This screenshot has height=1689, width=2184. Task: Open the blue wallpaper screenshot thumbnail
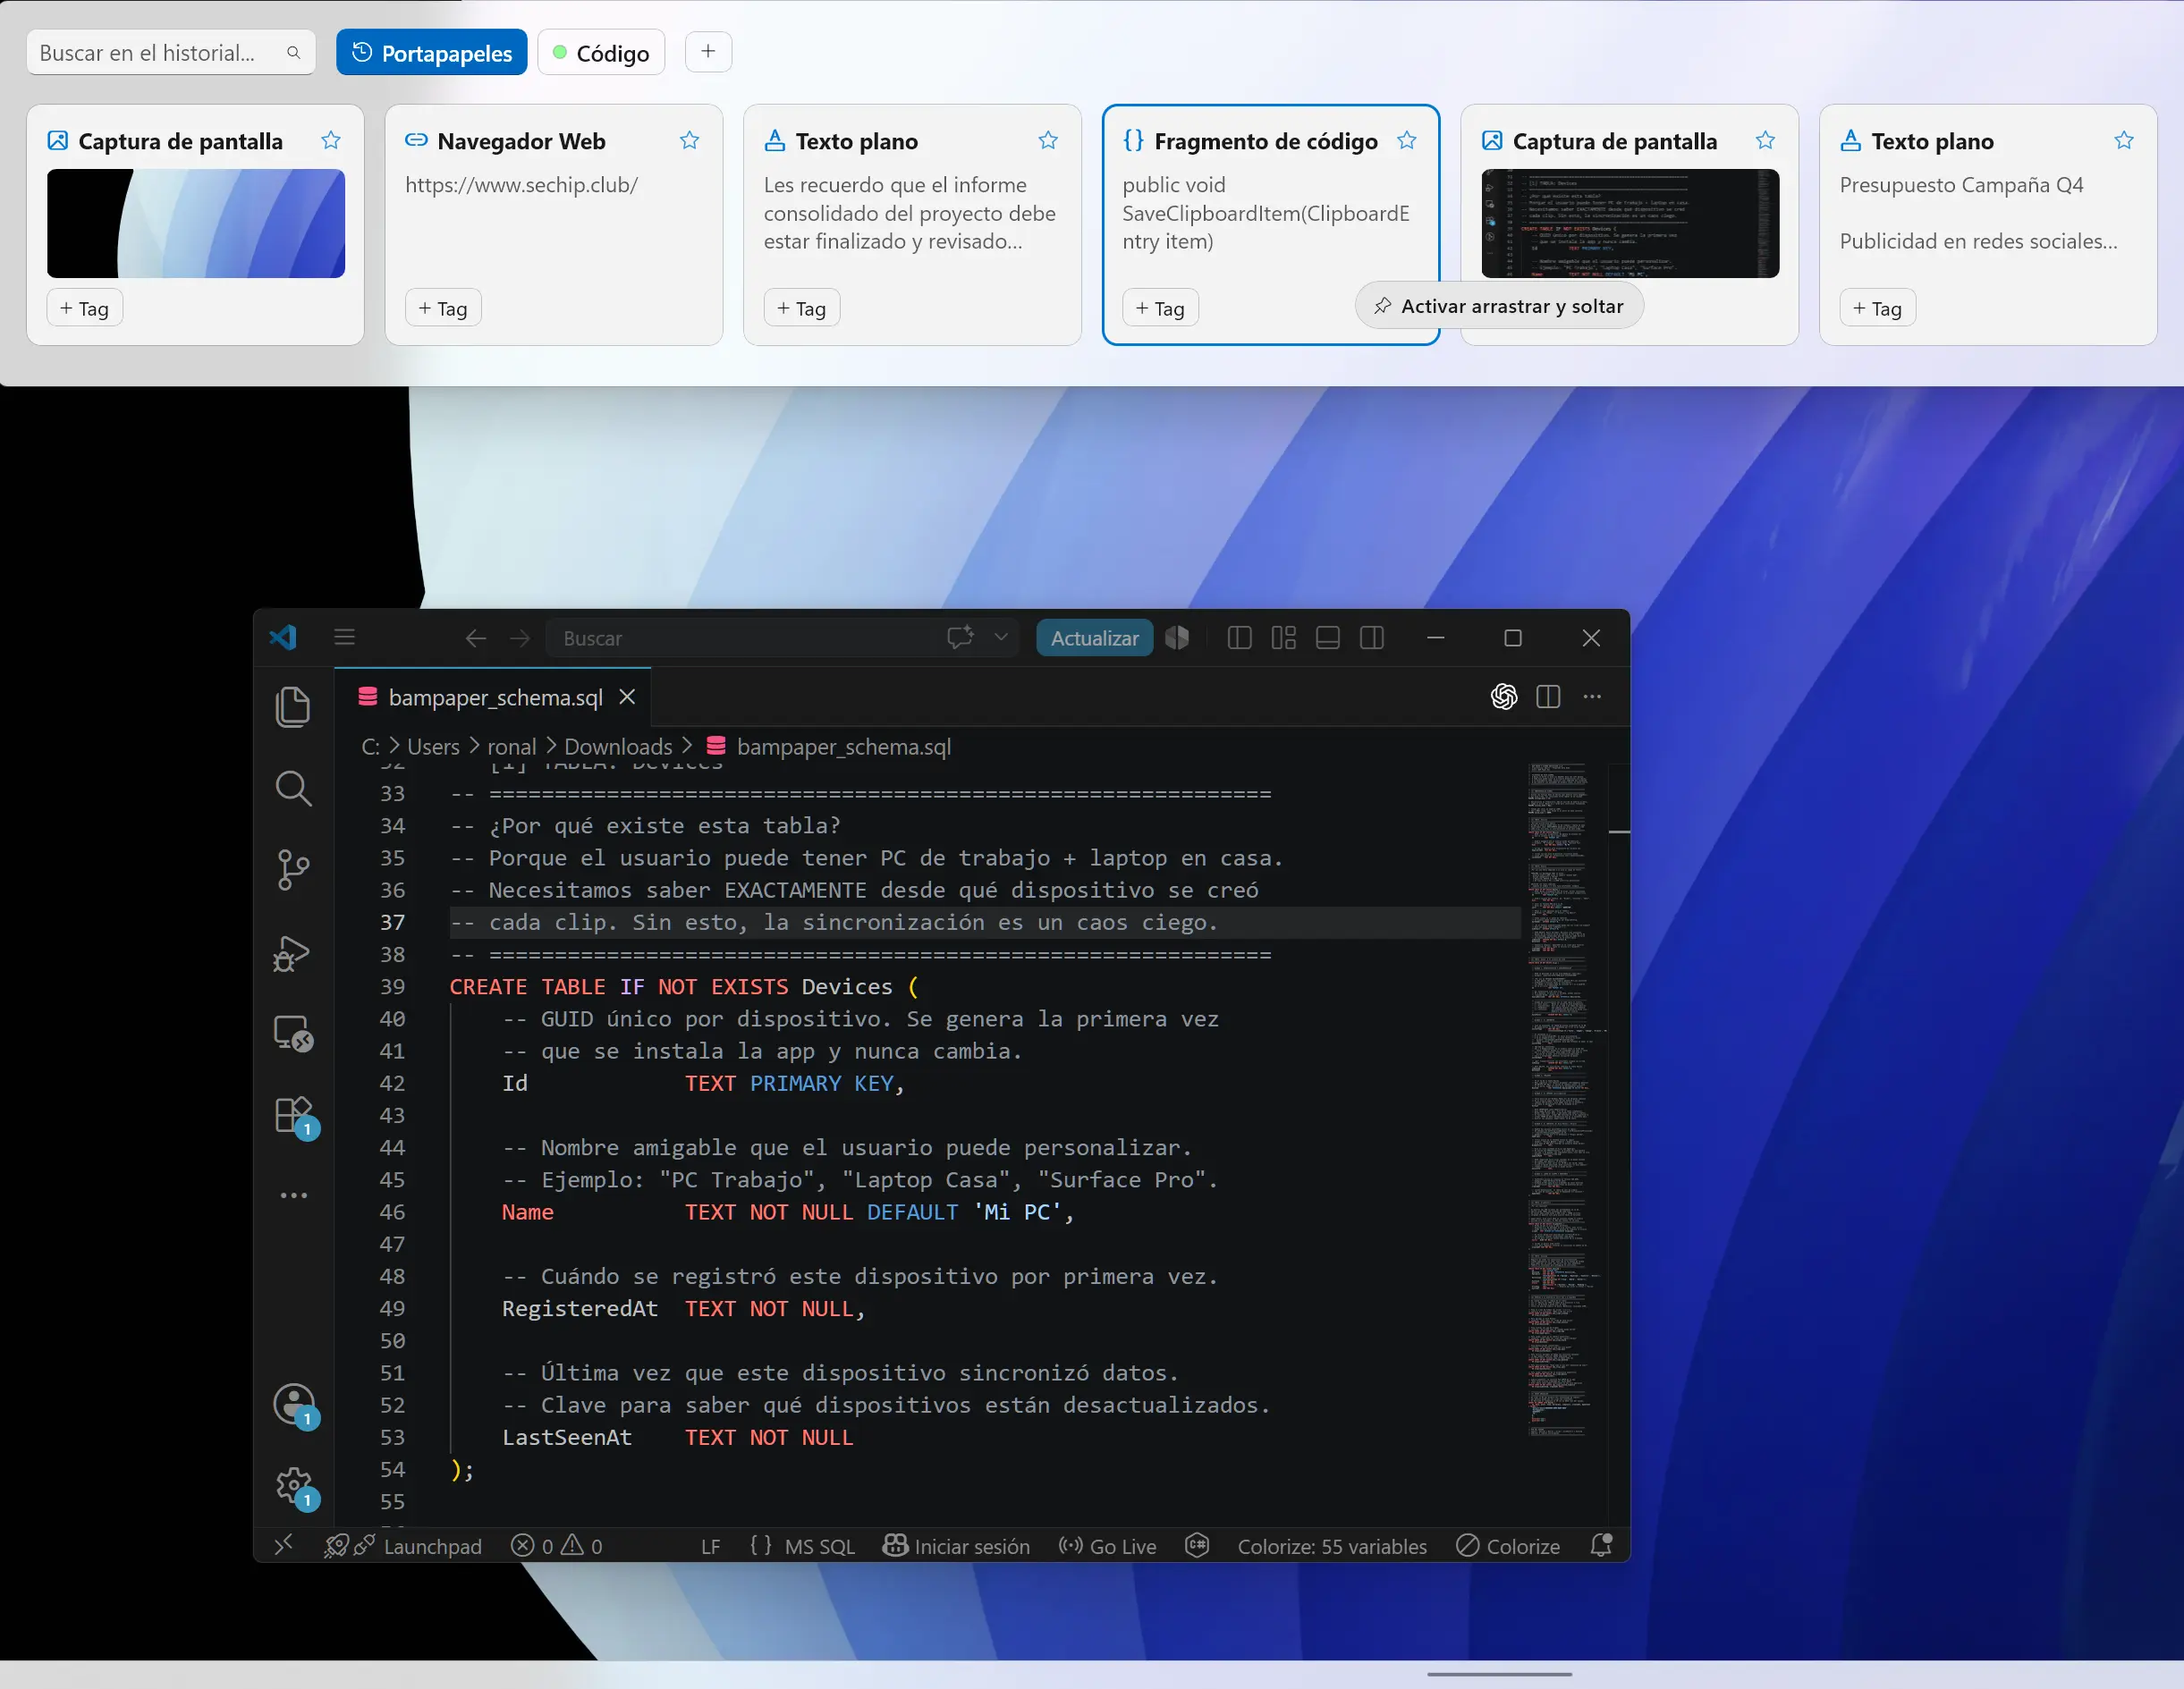[x=196, y=223]
